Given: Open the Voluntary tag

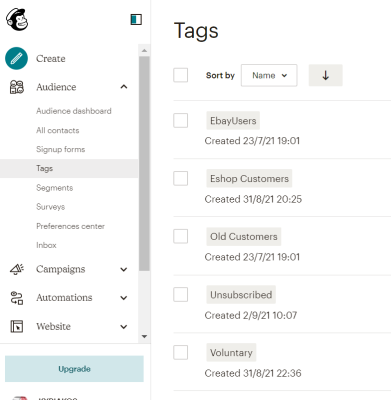Looking at the screenshot, I should click(x=231, y=352).
